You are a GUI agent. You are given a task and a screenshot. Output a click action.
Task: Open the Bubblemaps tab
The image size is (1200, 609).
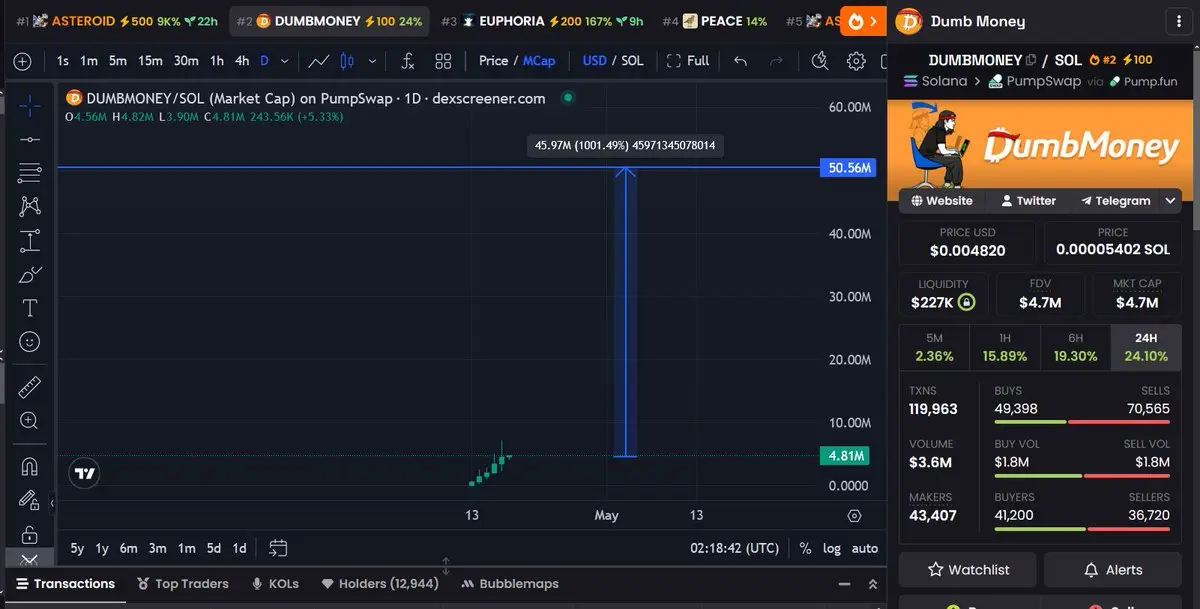(509, 584)
